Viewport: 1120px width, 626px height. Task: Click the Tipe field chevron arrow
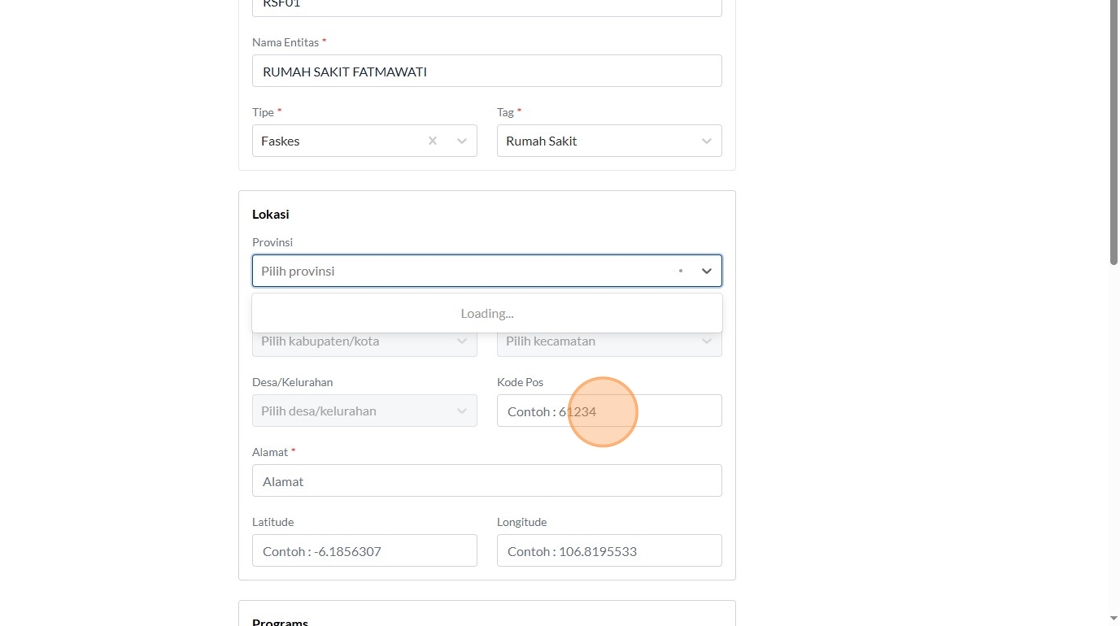(x=462, y=141)
